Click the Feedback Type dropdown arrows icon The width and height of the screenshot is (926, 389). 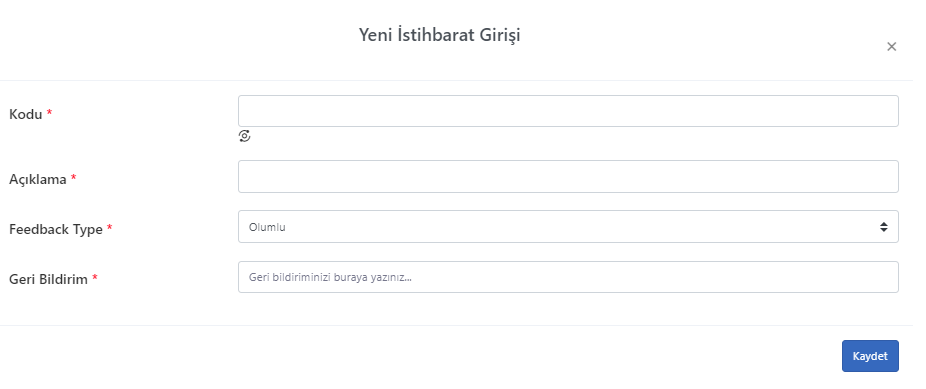pos(883,227)
